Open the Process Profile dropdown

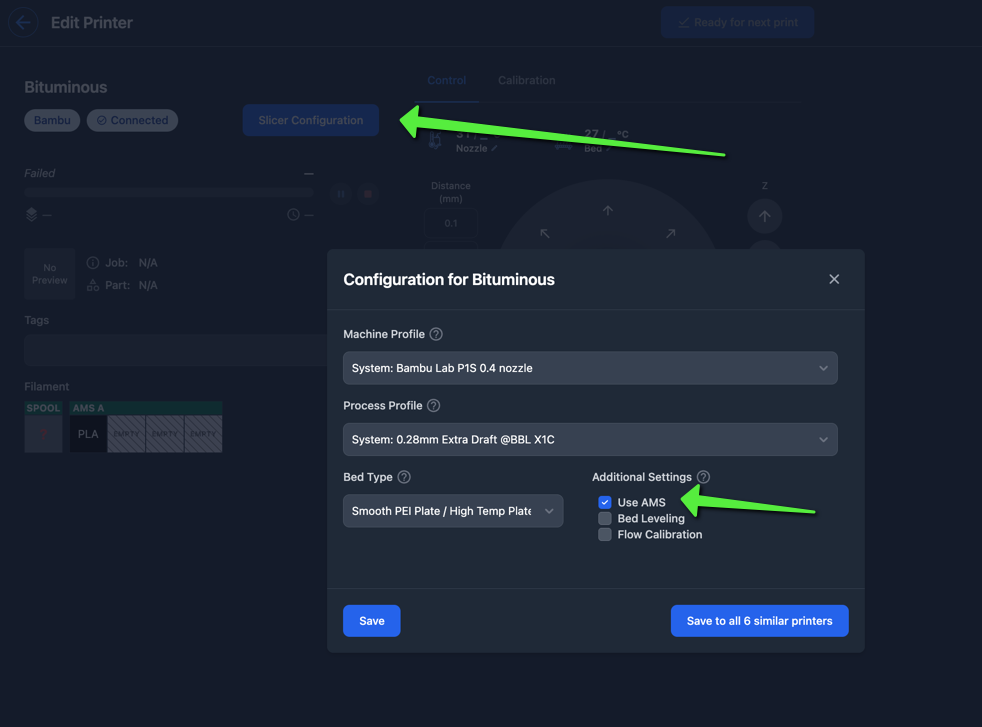590,440
